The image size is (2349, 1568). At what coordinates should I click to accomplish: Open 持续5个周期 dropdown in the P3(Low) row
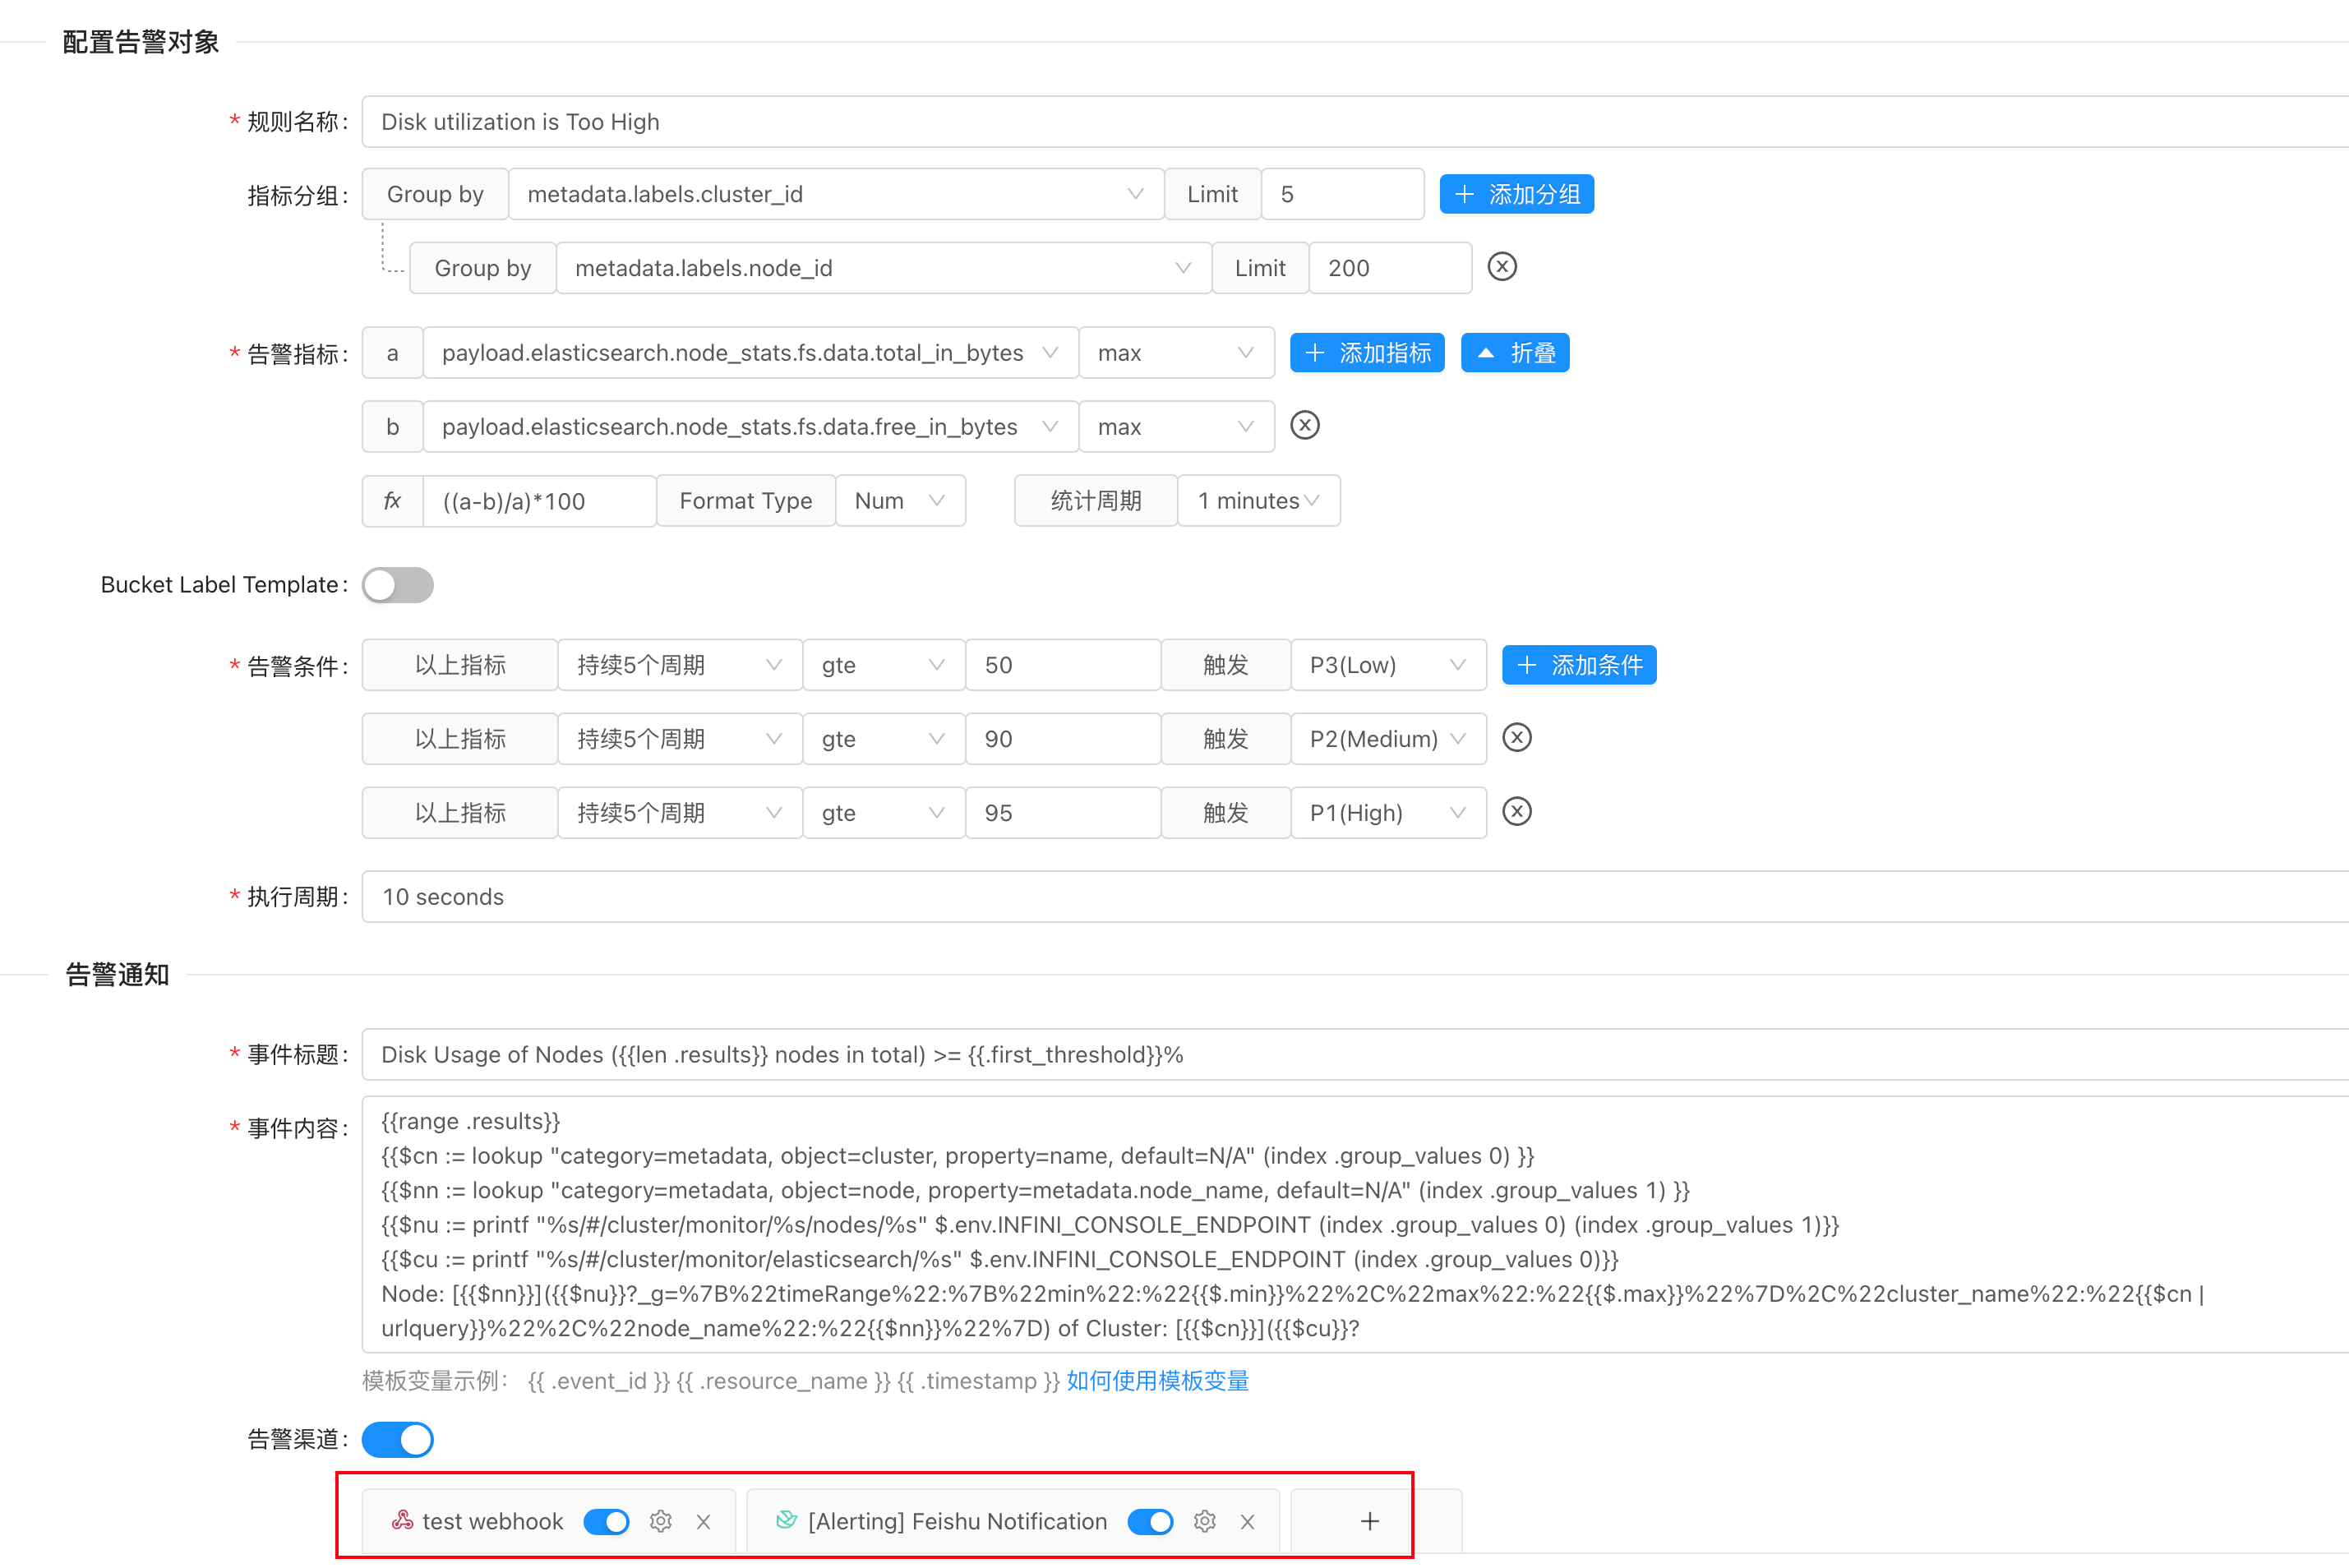pyautogui.click(x=679, y=665)
